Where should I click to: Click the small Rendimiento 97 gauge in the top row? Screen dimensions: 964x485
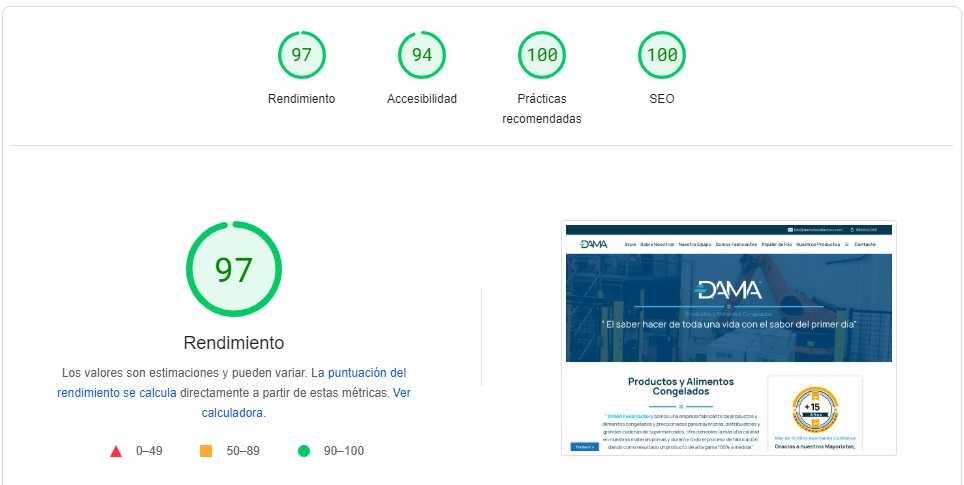[301, 55]
